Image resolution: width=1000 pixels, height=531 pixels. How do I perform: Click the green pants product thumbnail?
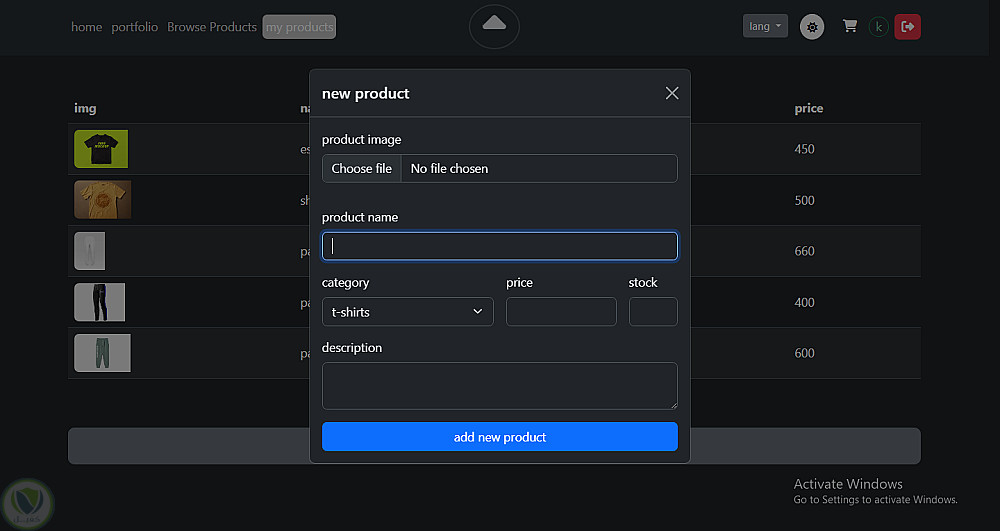(x=102, y=353)
